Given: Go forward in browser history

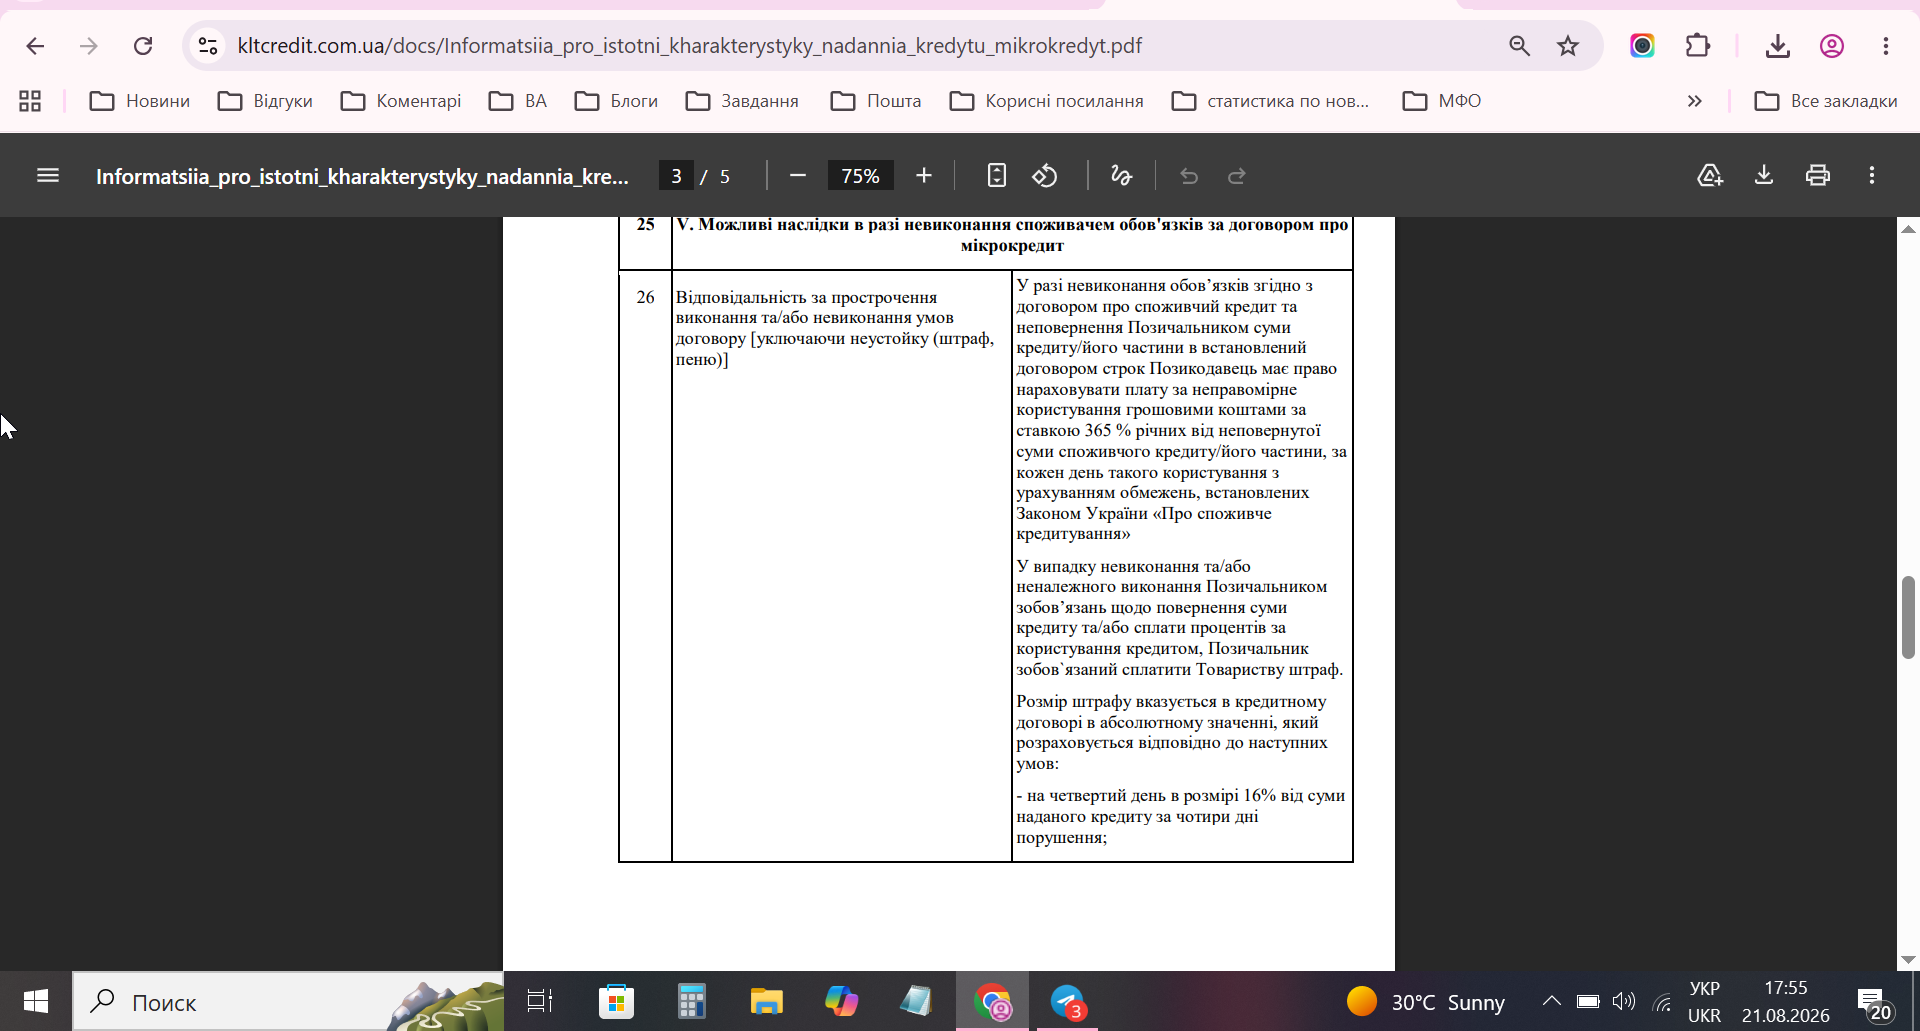Looking at the screenshot, I should 89,46.
